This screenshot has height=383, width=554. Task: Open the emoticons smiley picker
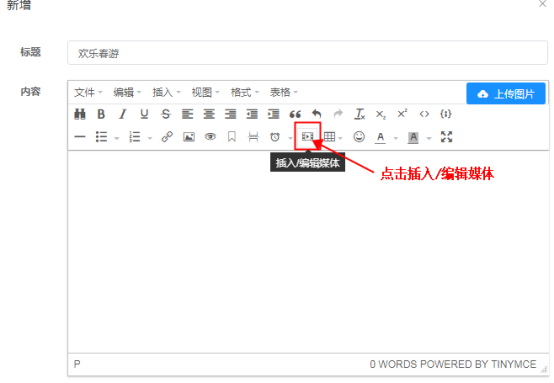[x=359, y=137]
